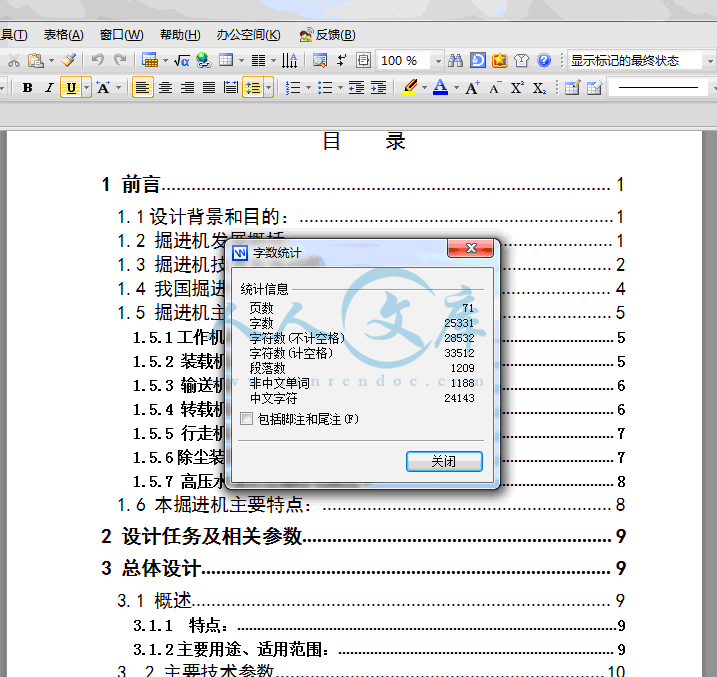The height and width of the screenshot is (677, 717).
Task: Toggle Italic formatting
Action: (x=49, y=87)
